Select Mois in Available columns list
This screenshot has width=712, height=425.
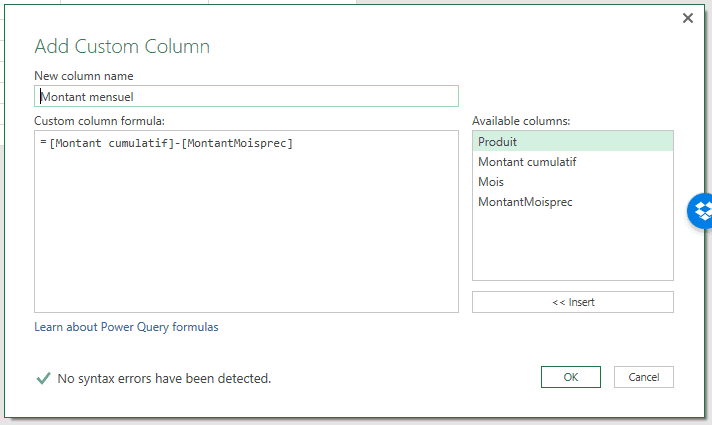pyautogui.click(x=491, y=182)
